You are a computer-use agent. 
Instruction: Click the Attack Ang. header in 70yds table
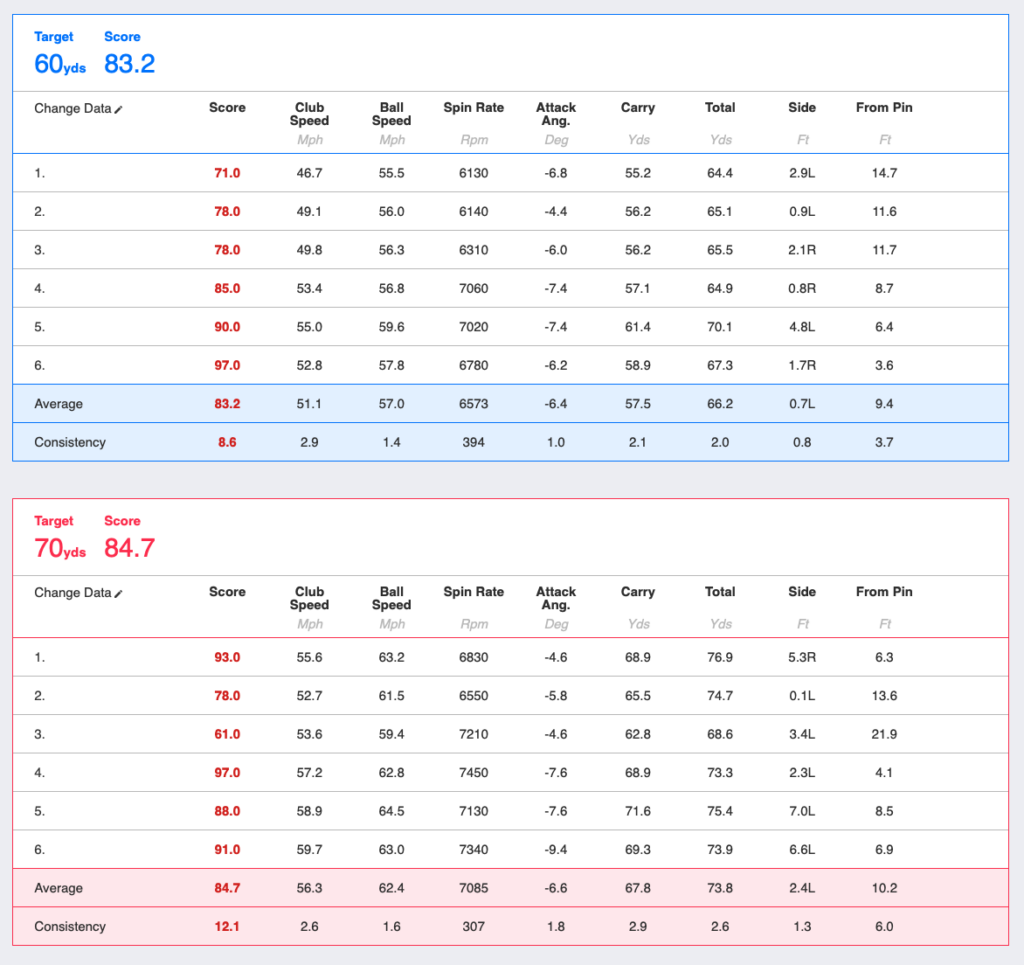tap(556, 598)
